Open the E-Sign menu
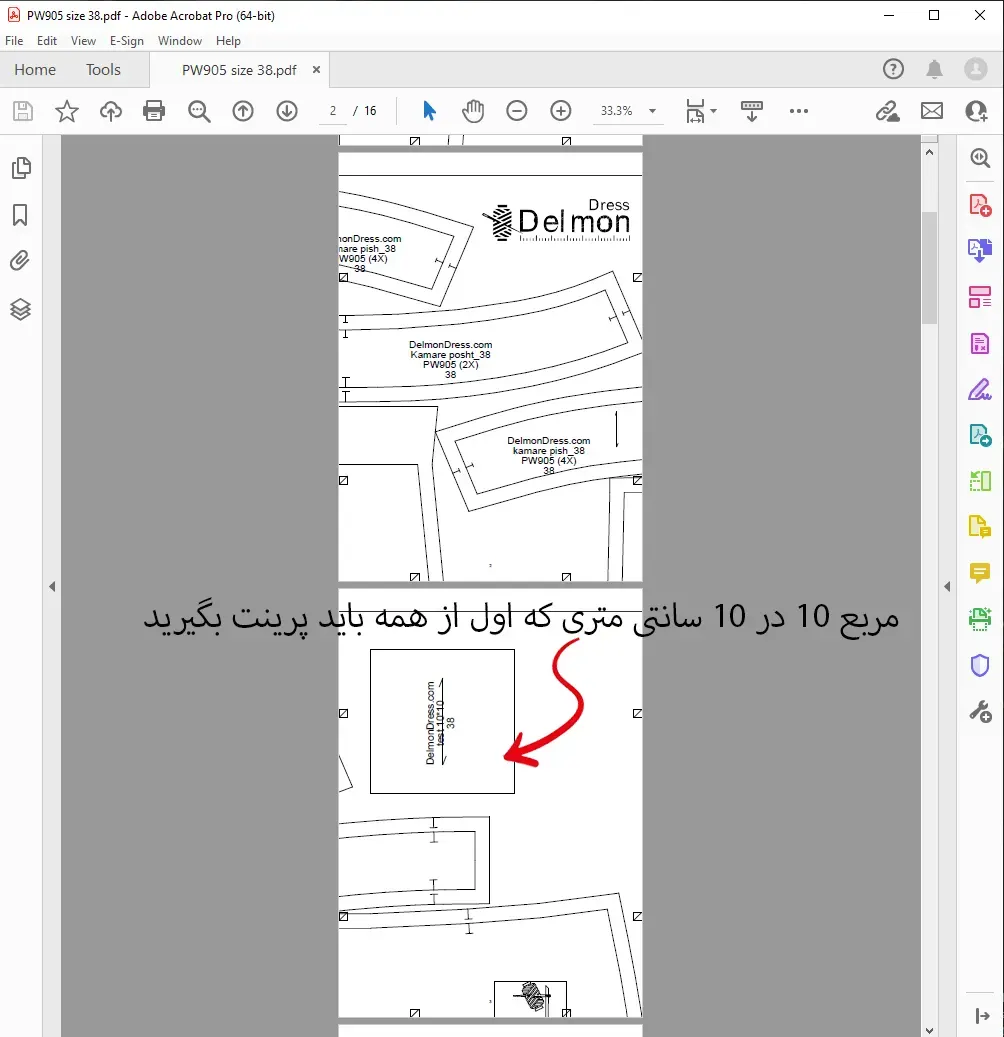 [127, 41]
